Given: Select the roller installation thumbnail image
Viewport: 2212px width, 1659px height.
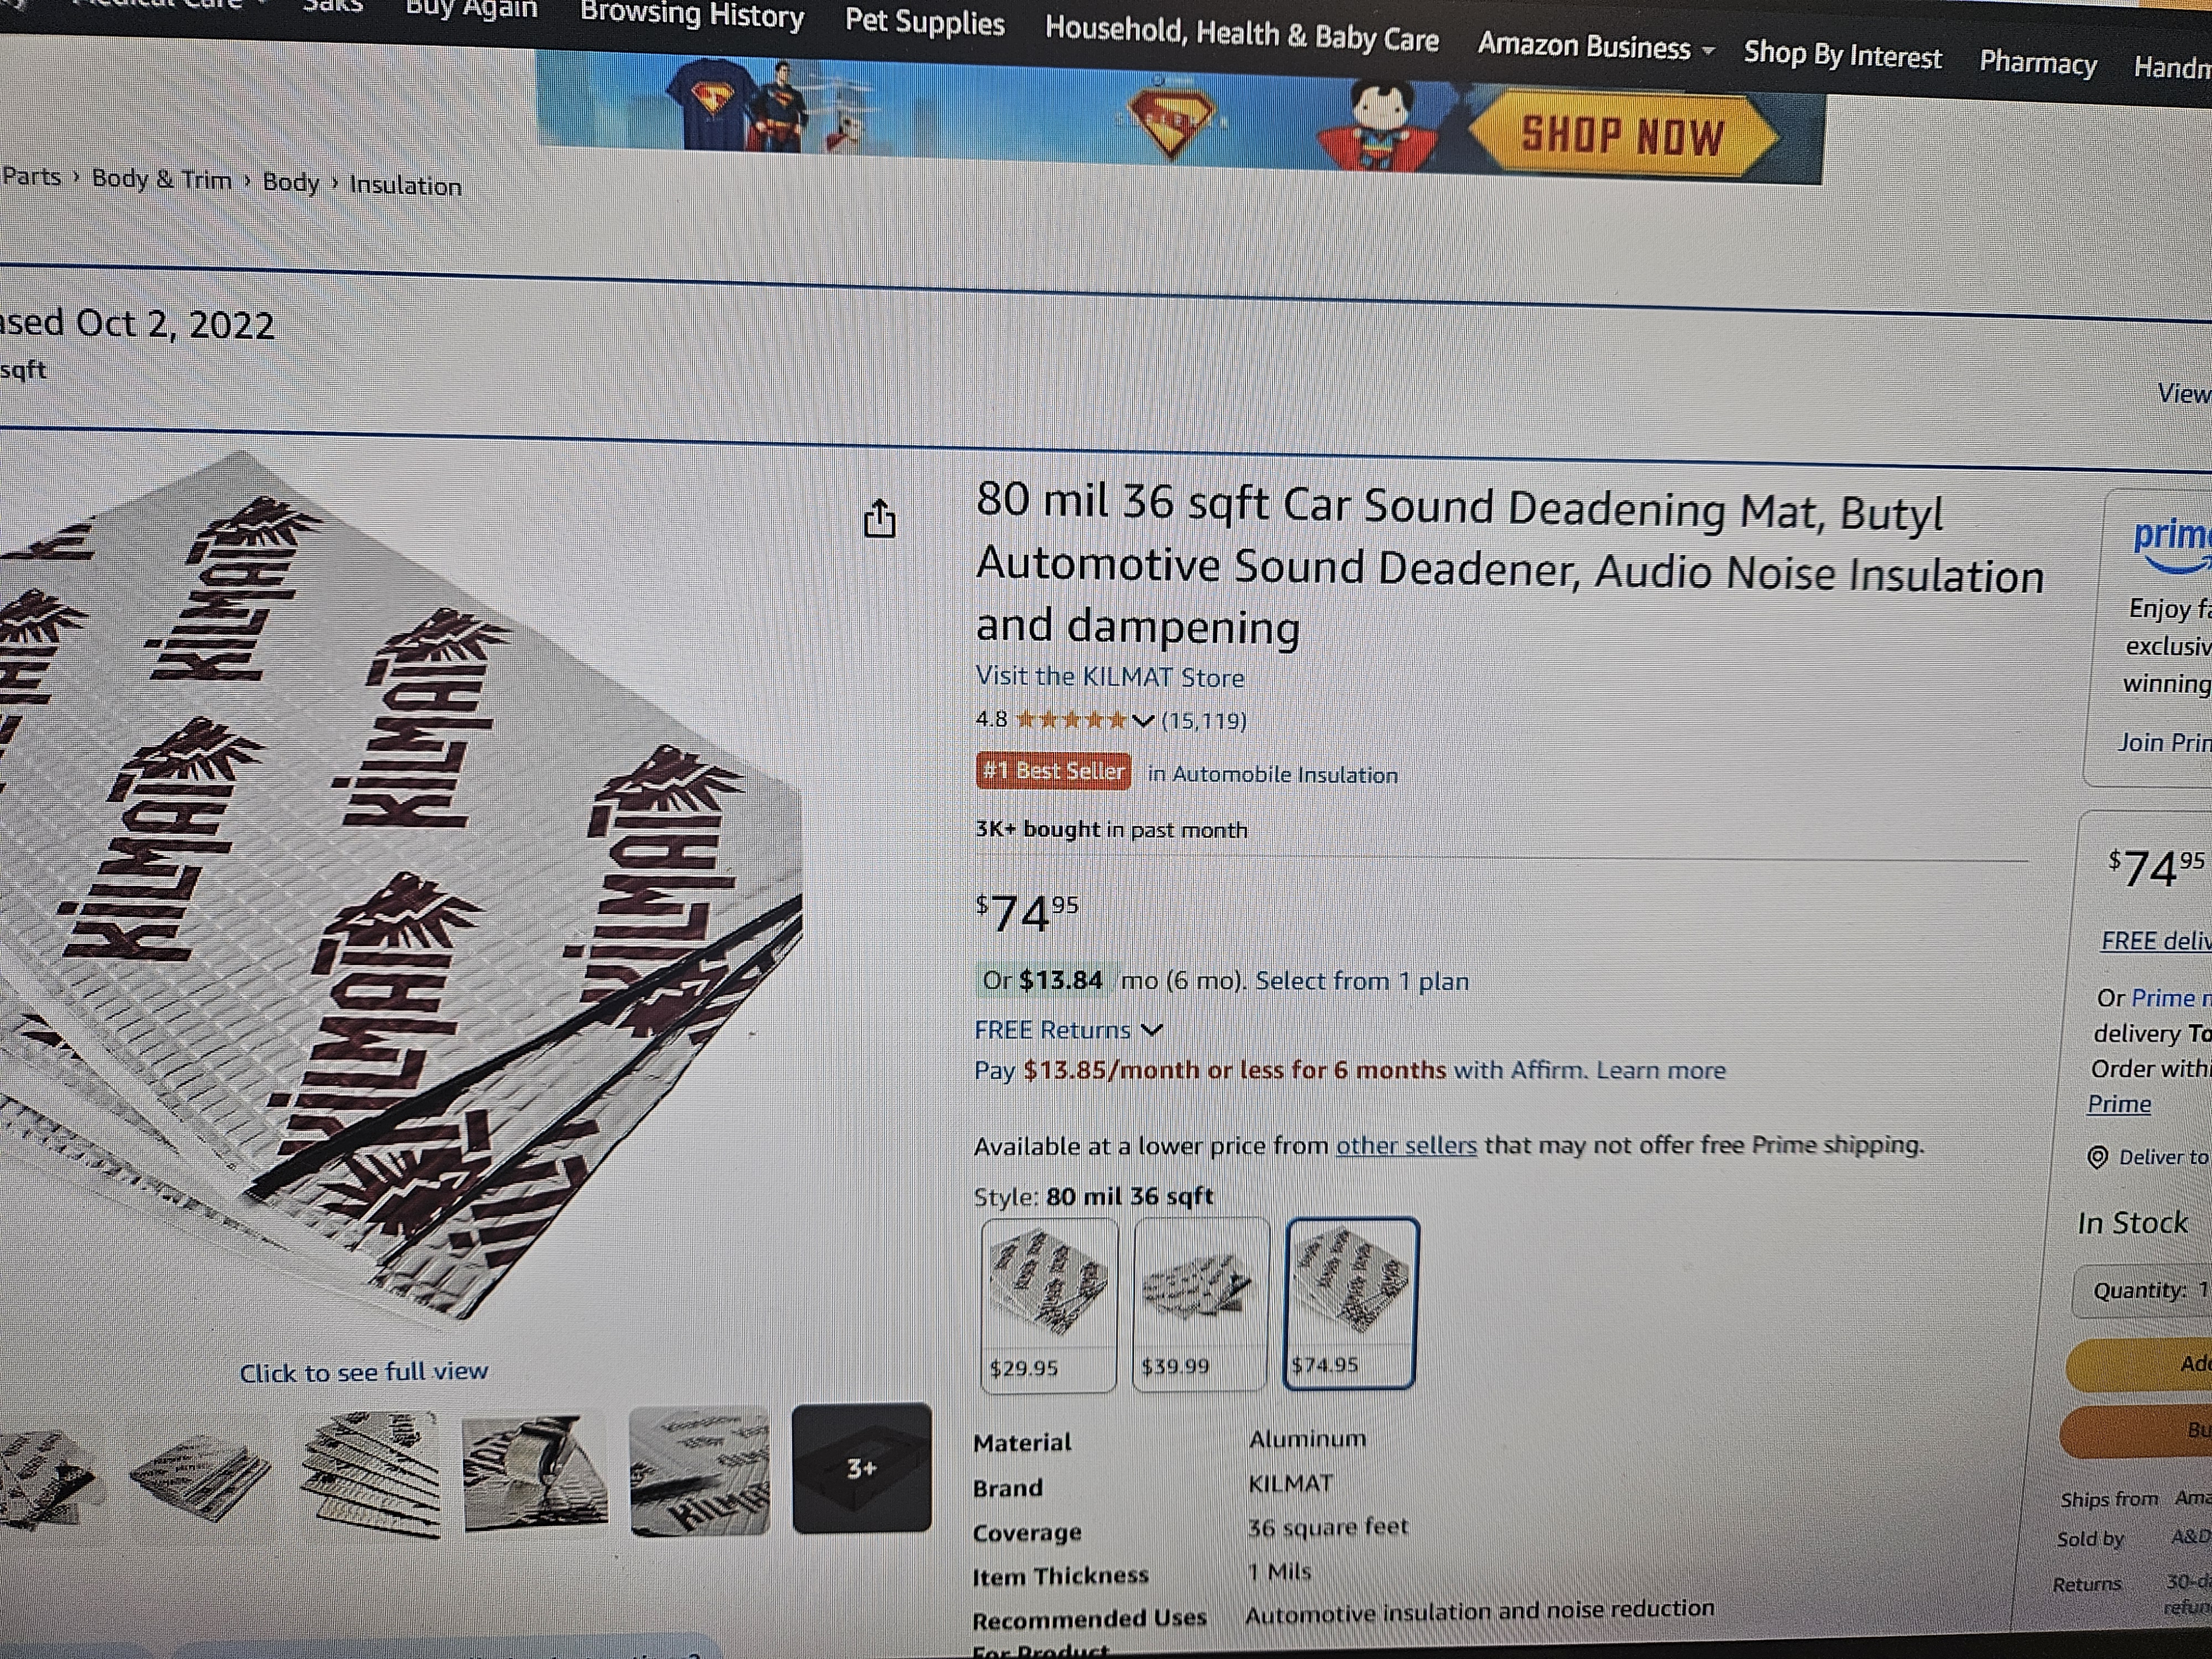Looking at the screenshot, I should point(534,1472).
